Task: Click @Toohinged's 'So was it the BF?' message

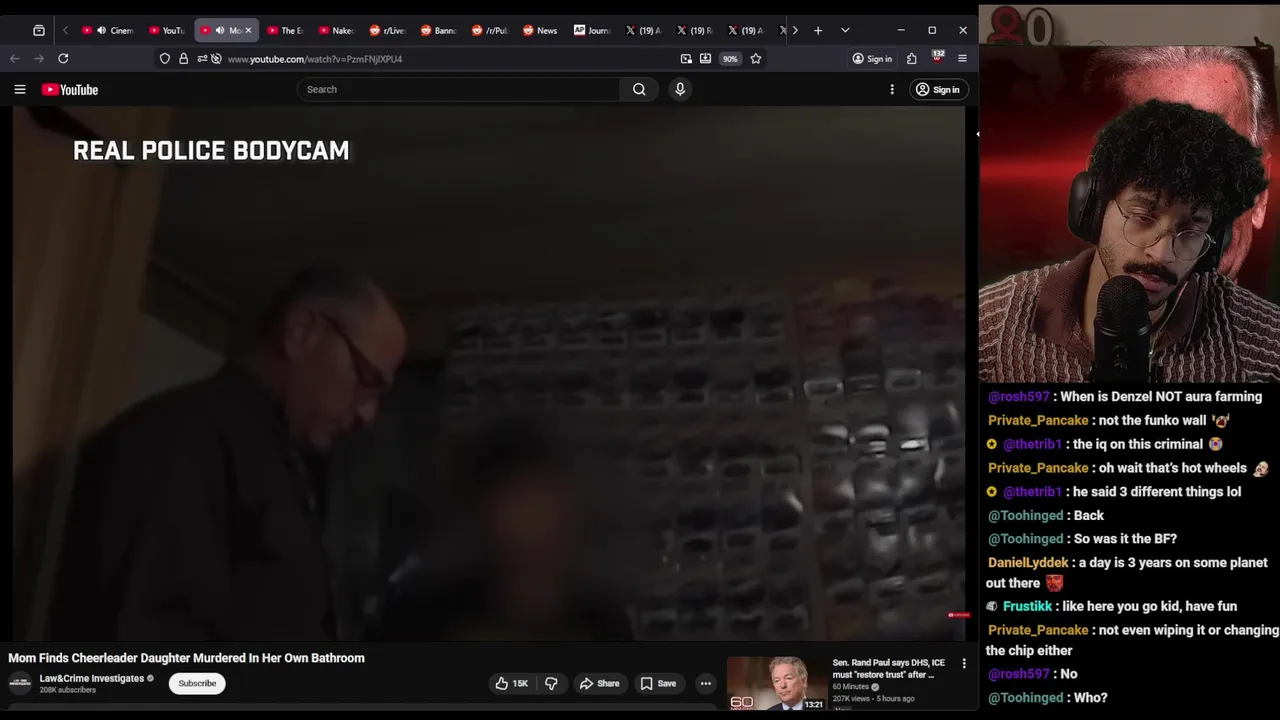Action: (x=1082, y=539)
